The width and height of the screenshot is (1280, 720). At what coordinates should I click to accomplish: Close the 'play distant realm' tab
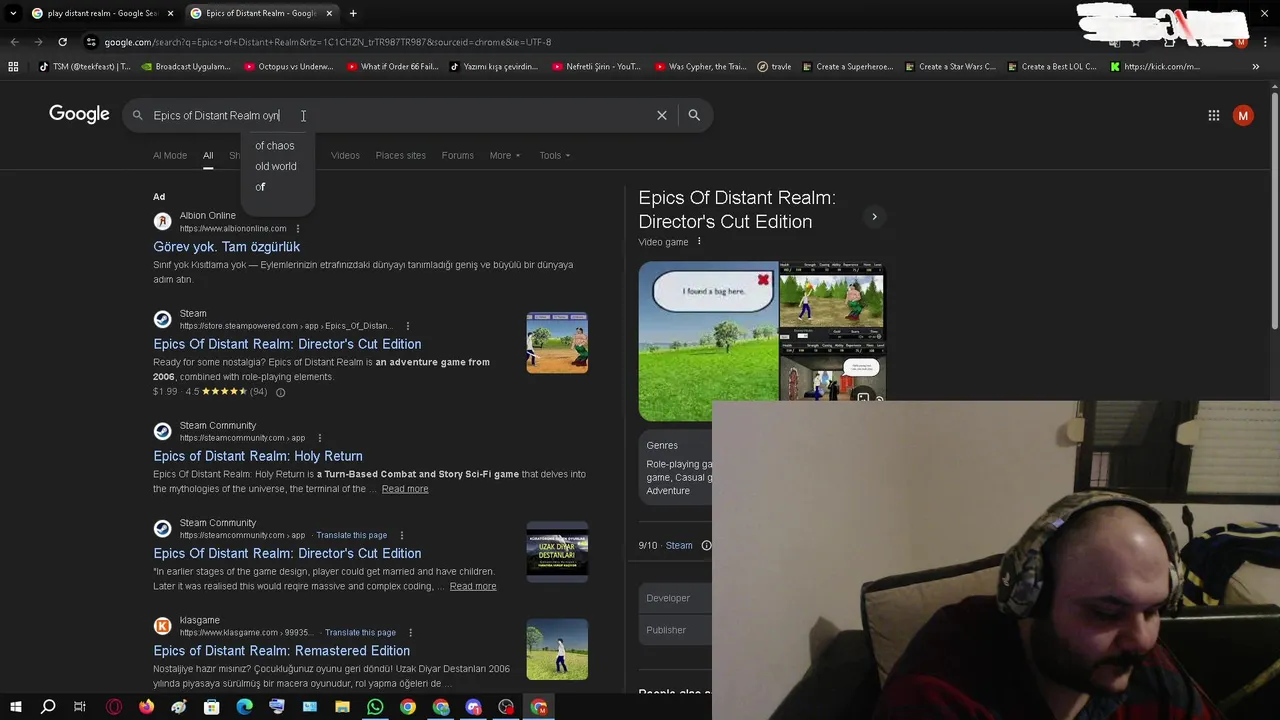tap(170, 13)
